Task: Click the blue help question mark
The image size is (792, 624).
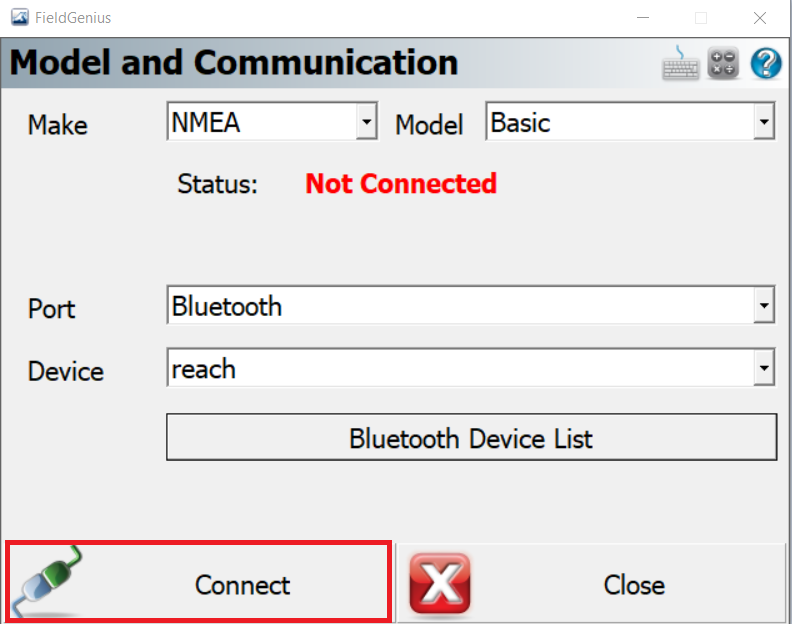Action: (766, 64)
